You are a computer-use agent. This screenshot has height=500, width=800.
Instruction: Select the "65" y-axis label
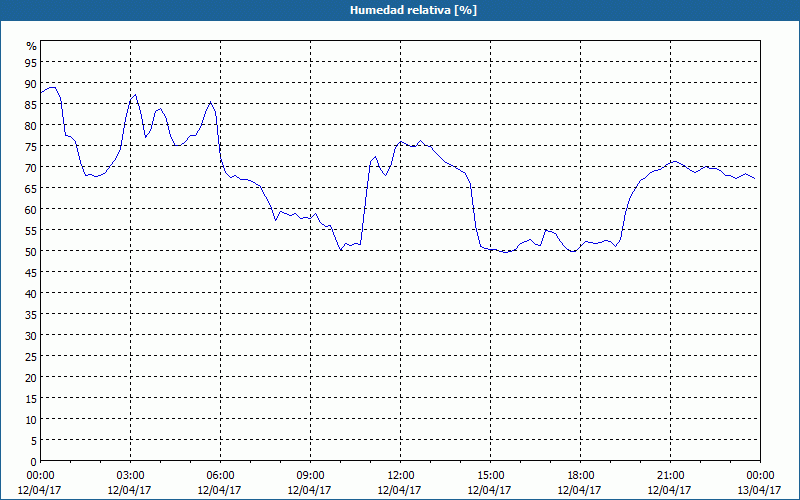(x=31, y=188)
